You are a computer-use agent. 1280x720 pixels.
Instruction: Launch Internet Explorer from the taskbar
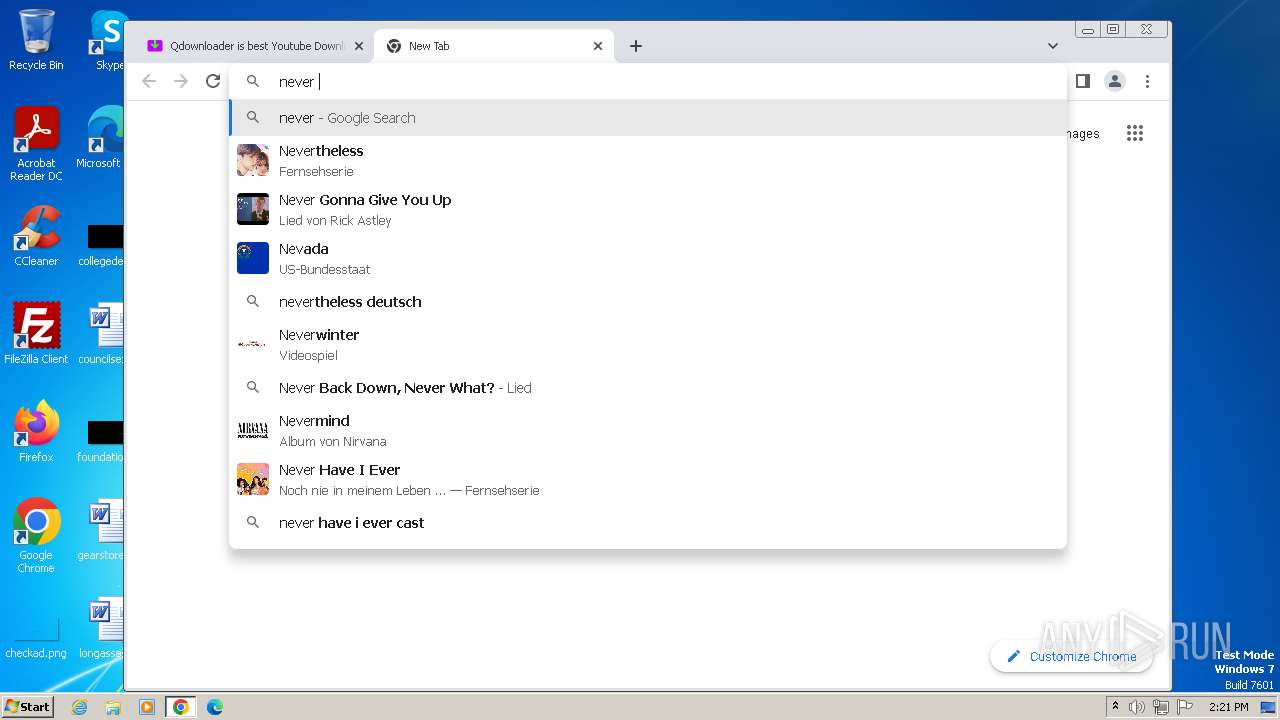pyautogui.click(x=80, y=707)
